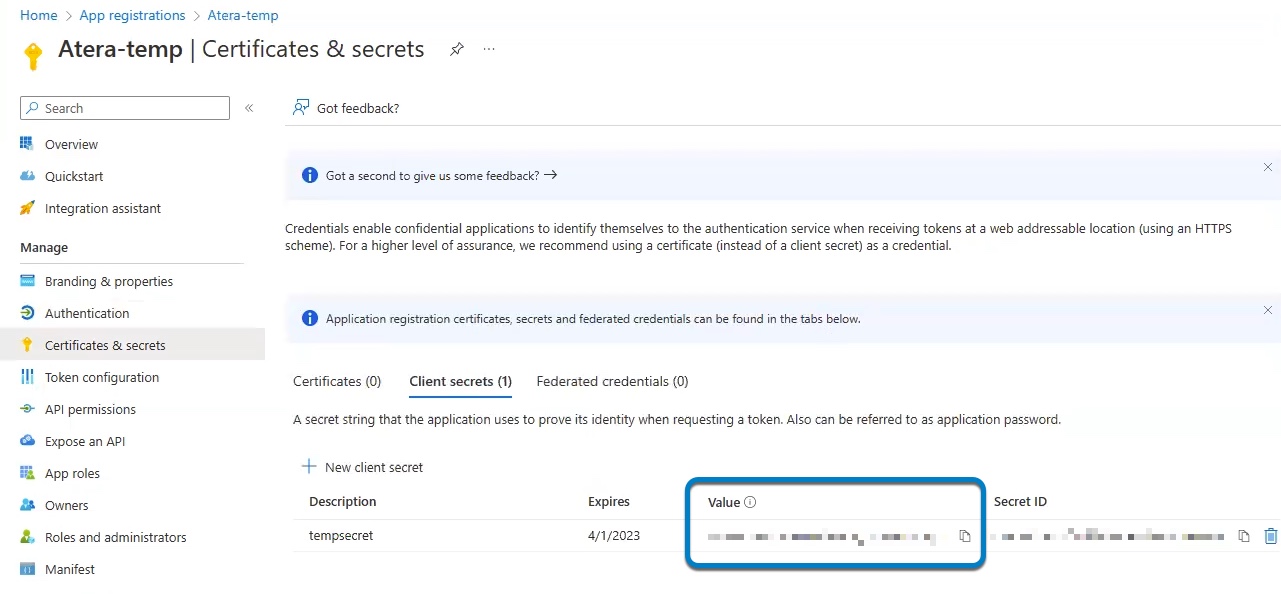1281x594 pixels.
Task: Delete the tempsecret client secret
Action: point(1271,536)
